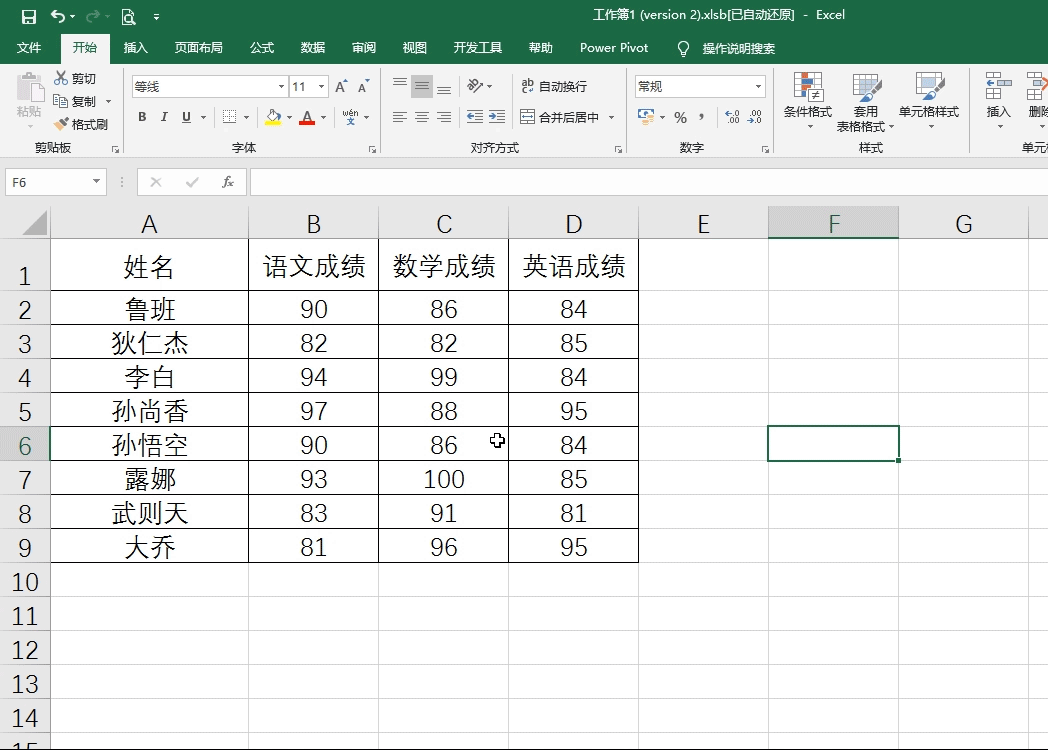The image size is (1048, 750).
Task: Switch to the 数据 tab
Action: click(313, 47)
